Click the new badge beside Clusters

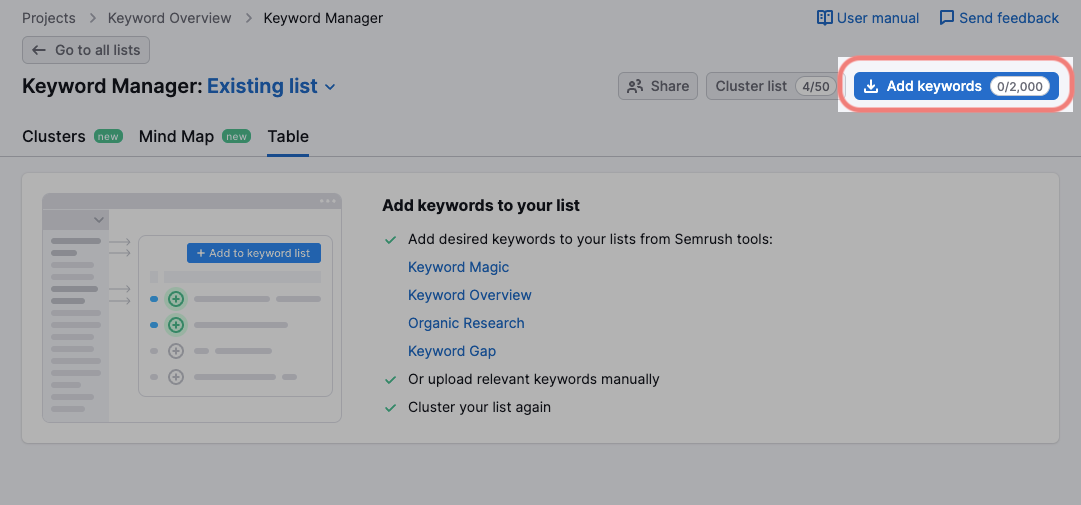pos(108,136)
